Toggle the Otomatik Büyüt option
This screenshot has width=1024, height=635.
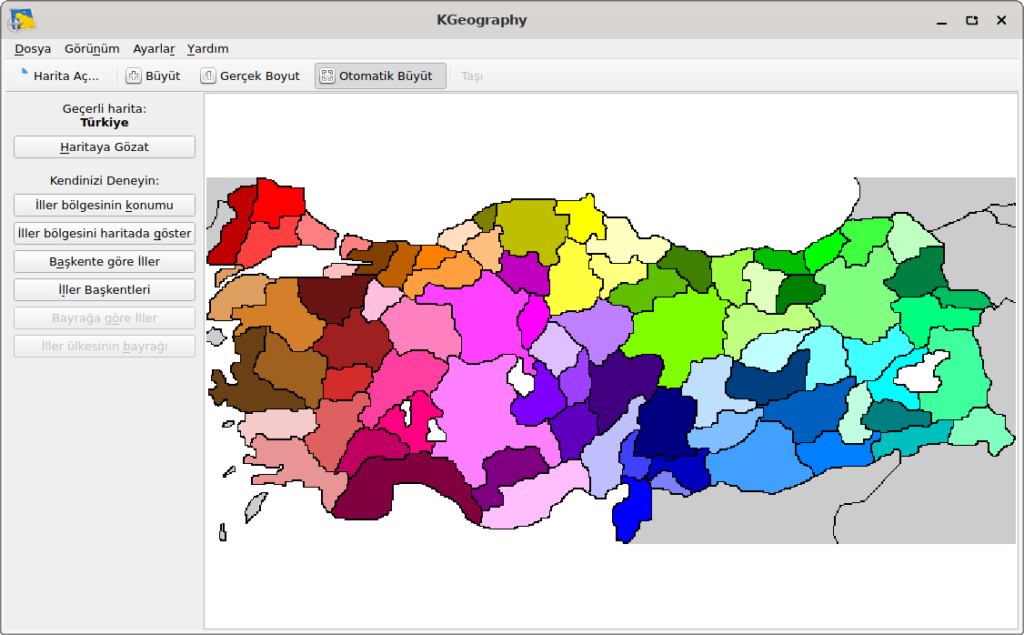point(380,76)
